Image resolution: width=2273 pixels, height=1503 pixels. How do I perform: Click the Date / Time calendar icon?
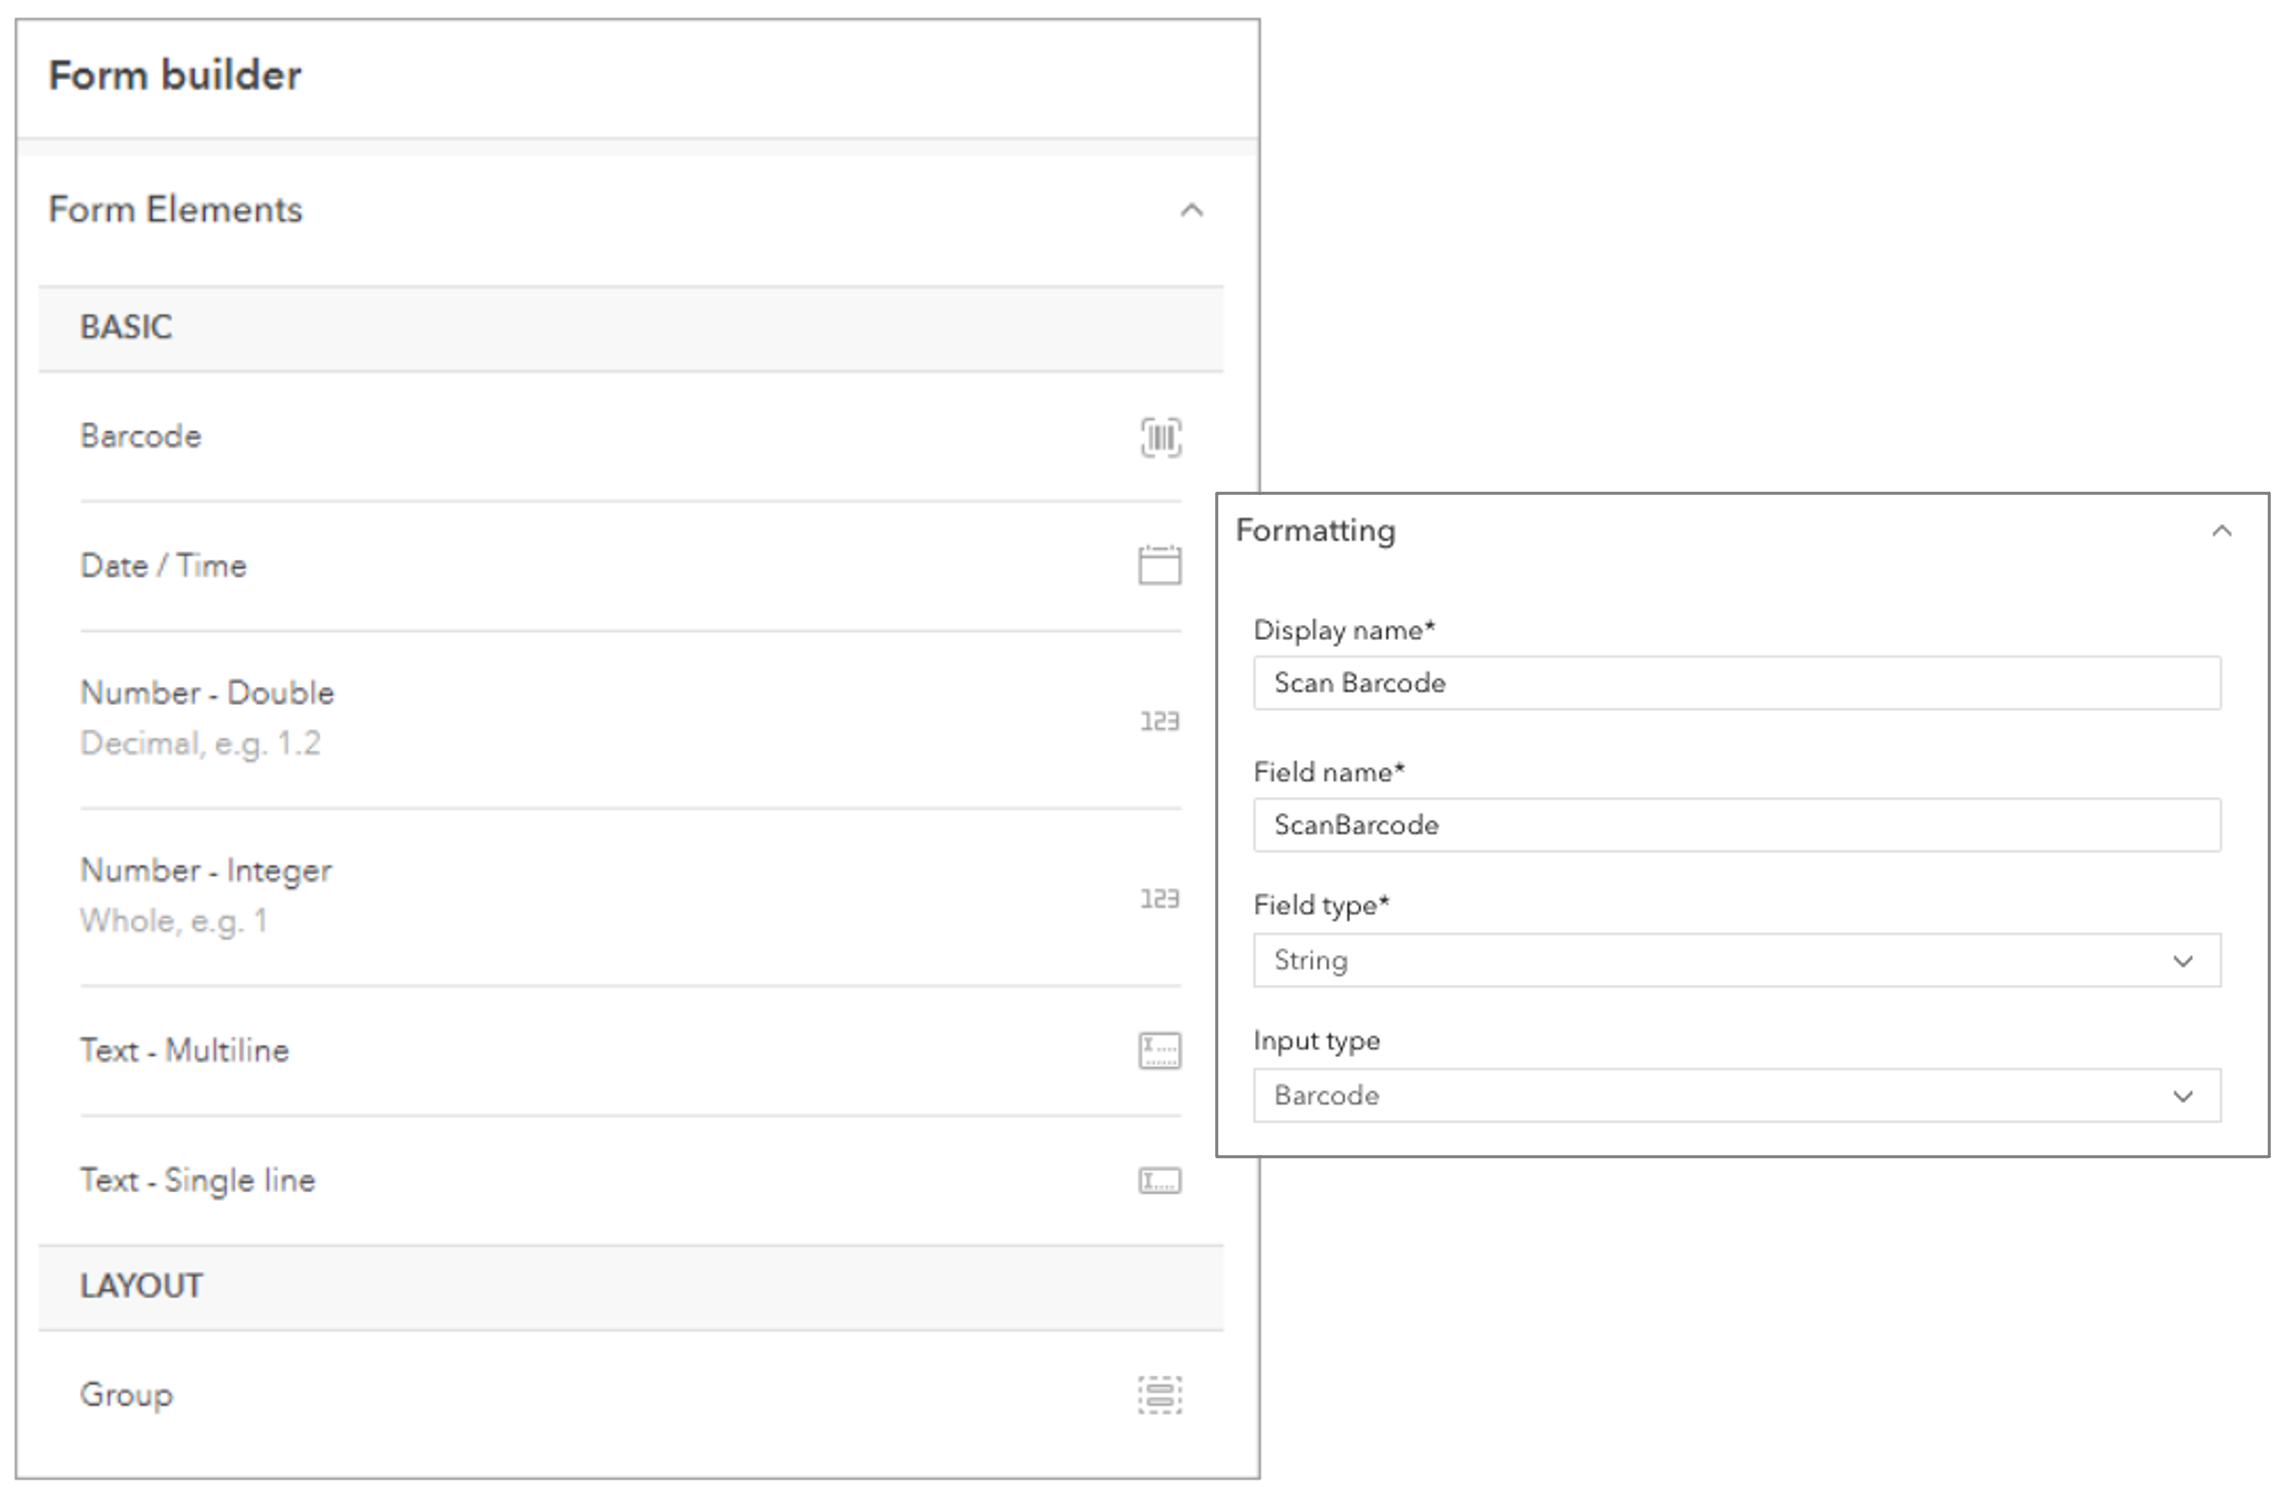pos(1159,565)
